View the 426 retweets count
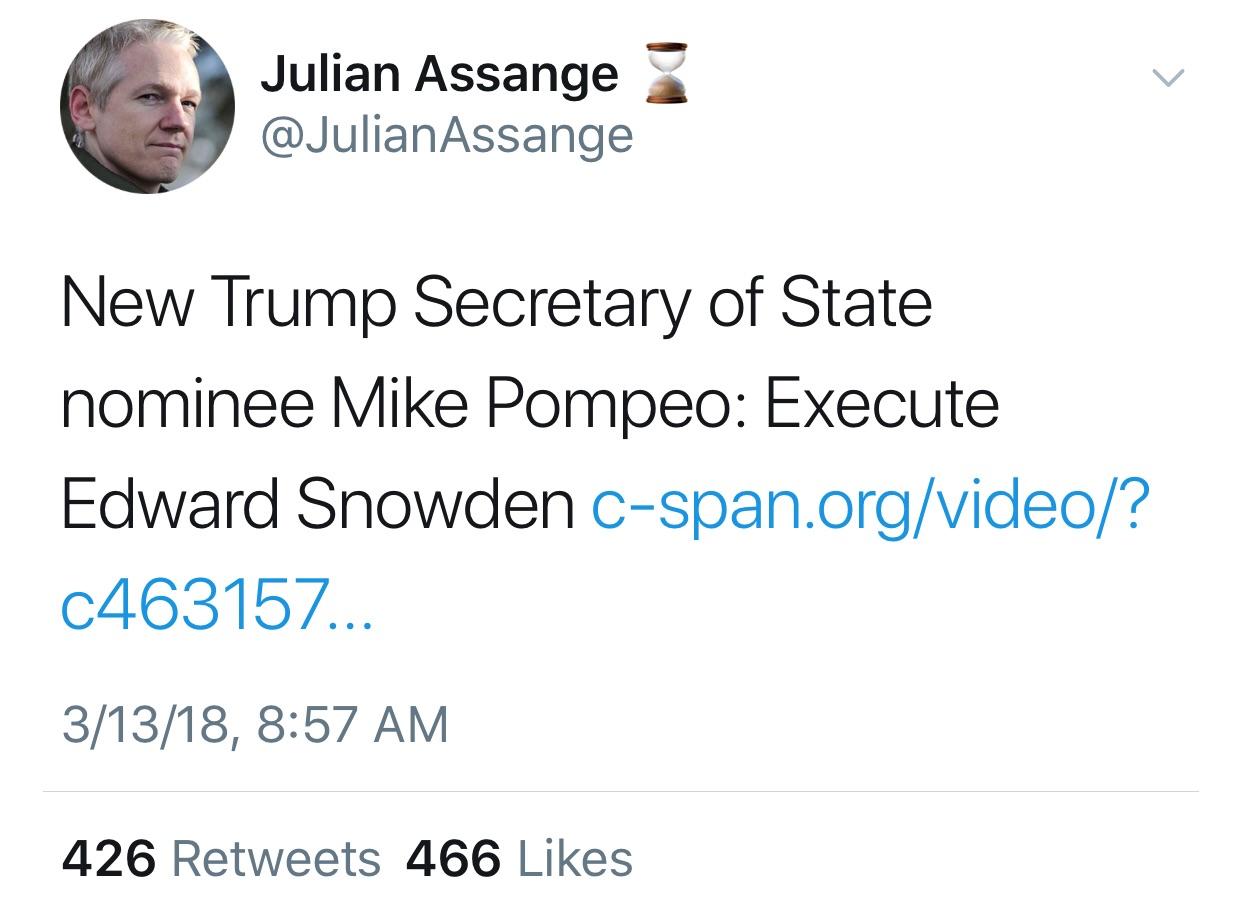This screenshot has height=900, width=1242. pyautogui.click(x=108, y=858)
